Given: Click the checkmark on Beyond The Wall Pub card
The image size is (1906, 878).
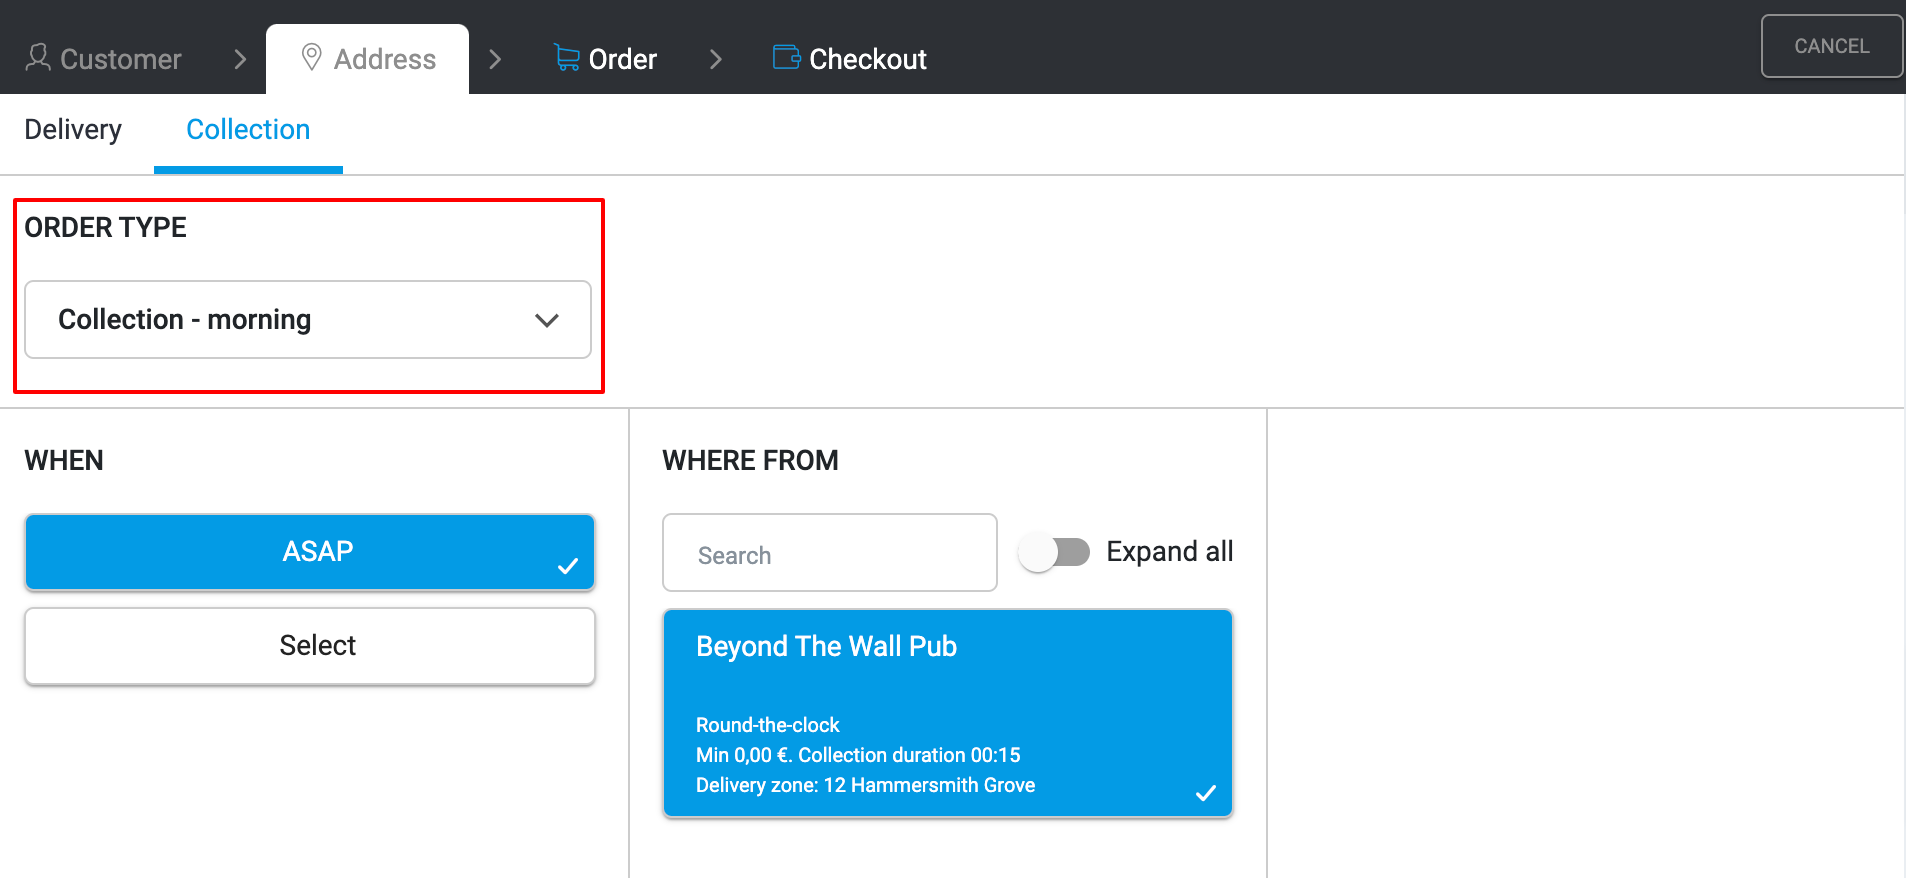Looking at the screenshot, I should point(1206,793).
